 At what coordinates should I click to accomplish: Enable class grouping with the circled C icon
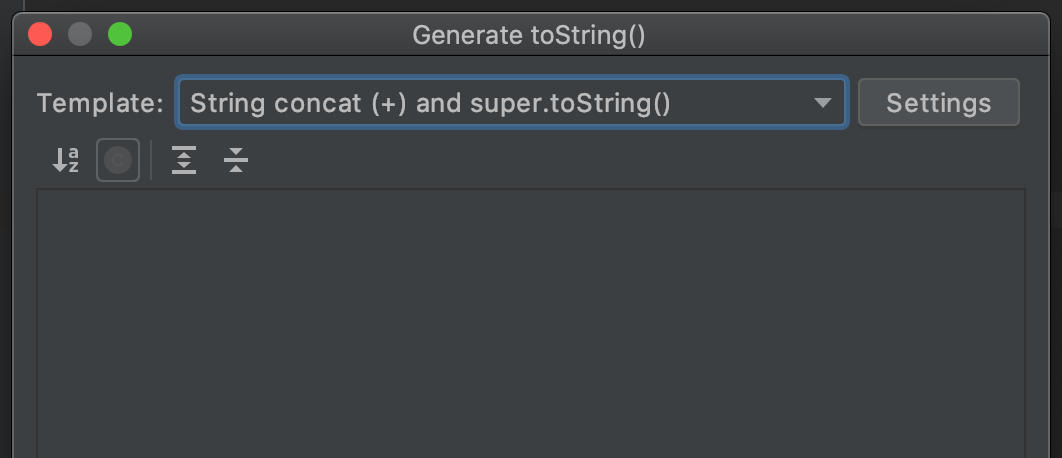(x=118, y=160)
